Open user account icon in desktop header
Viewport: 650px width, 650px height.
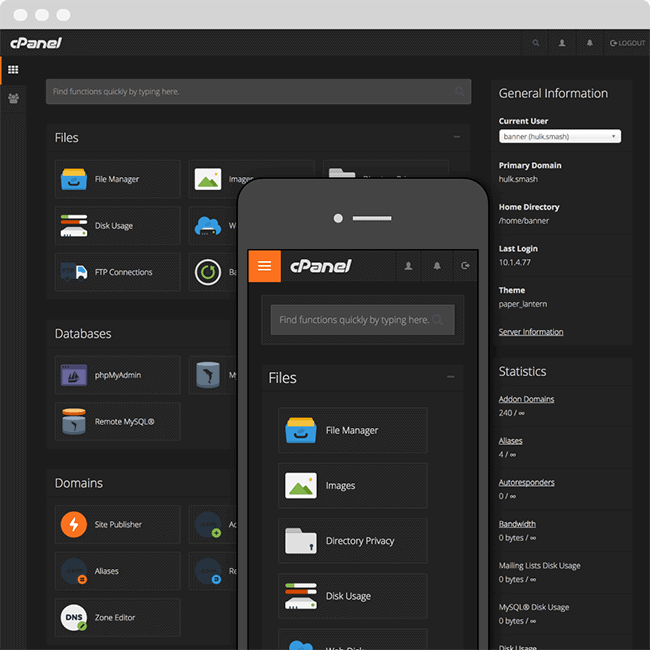point(562,43)
